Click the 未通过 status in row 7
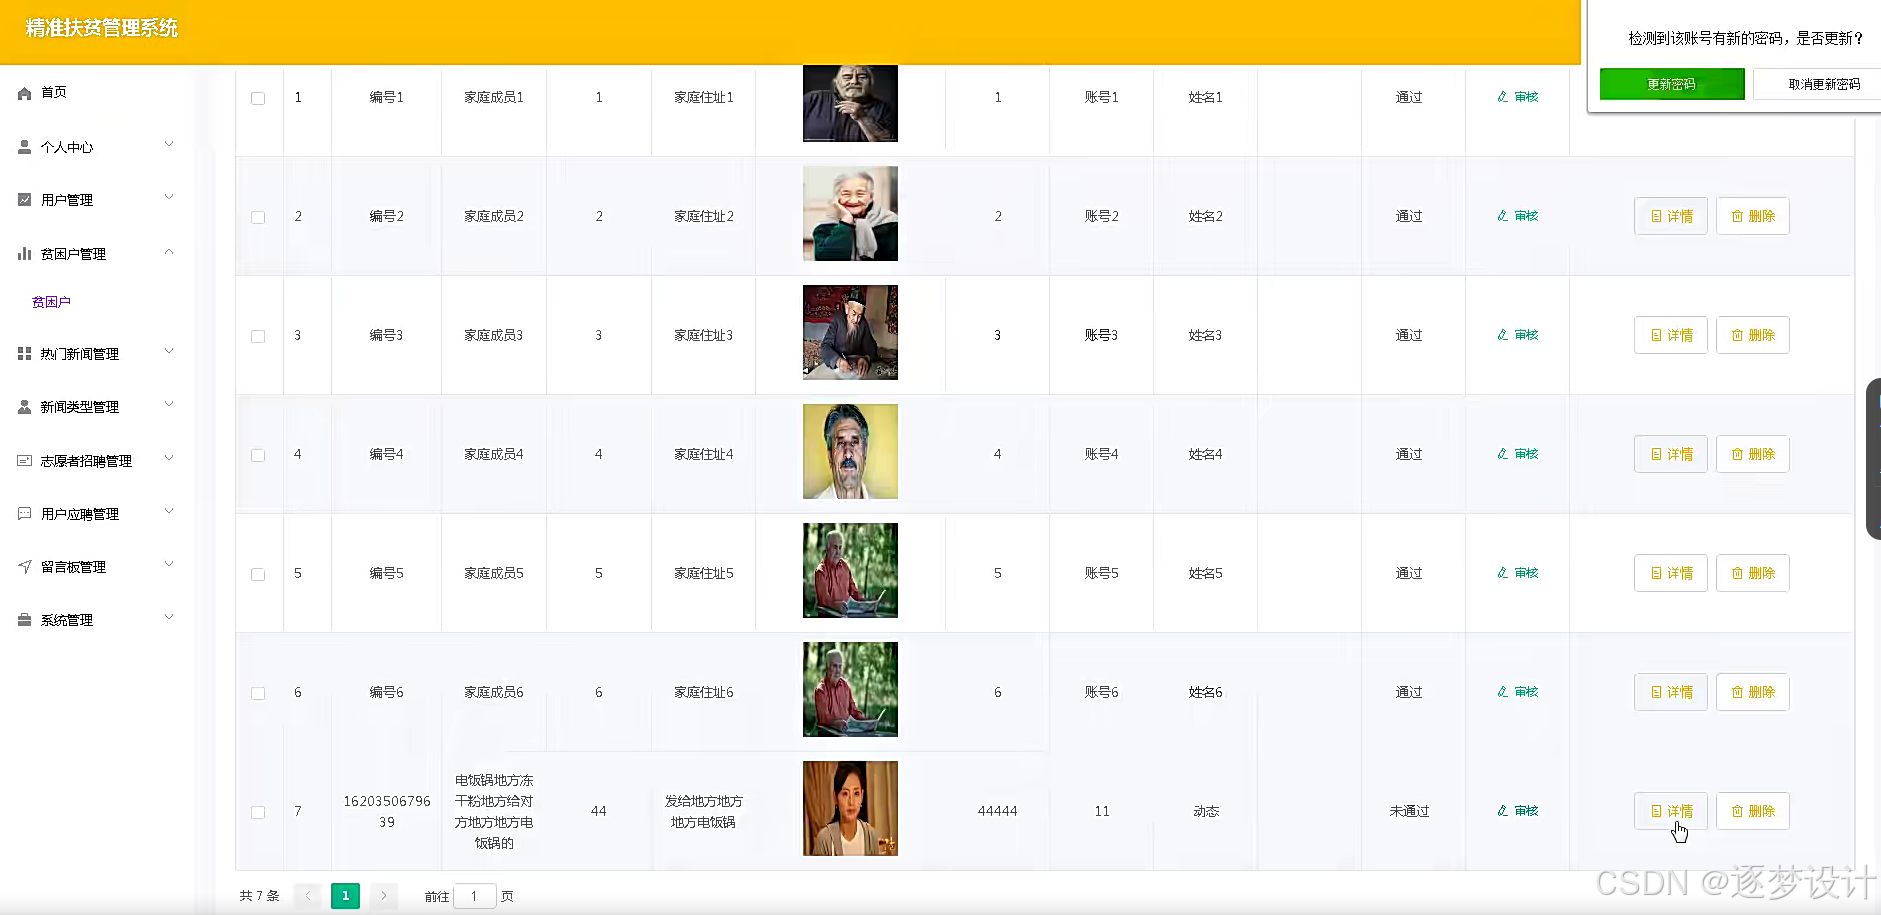 [1409, 811]
